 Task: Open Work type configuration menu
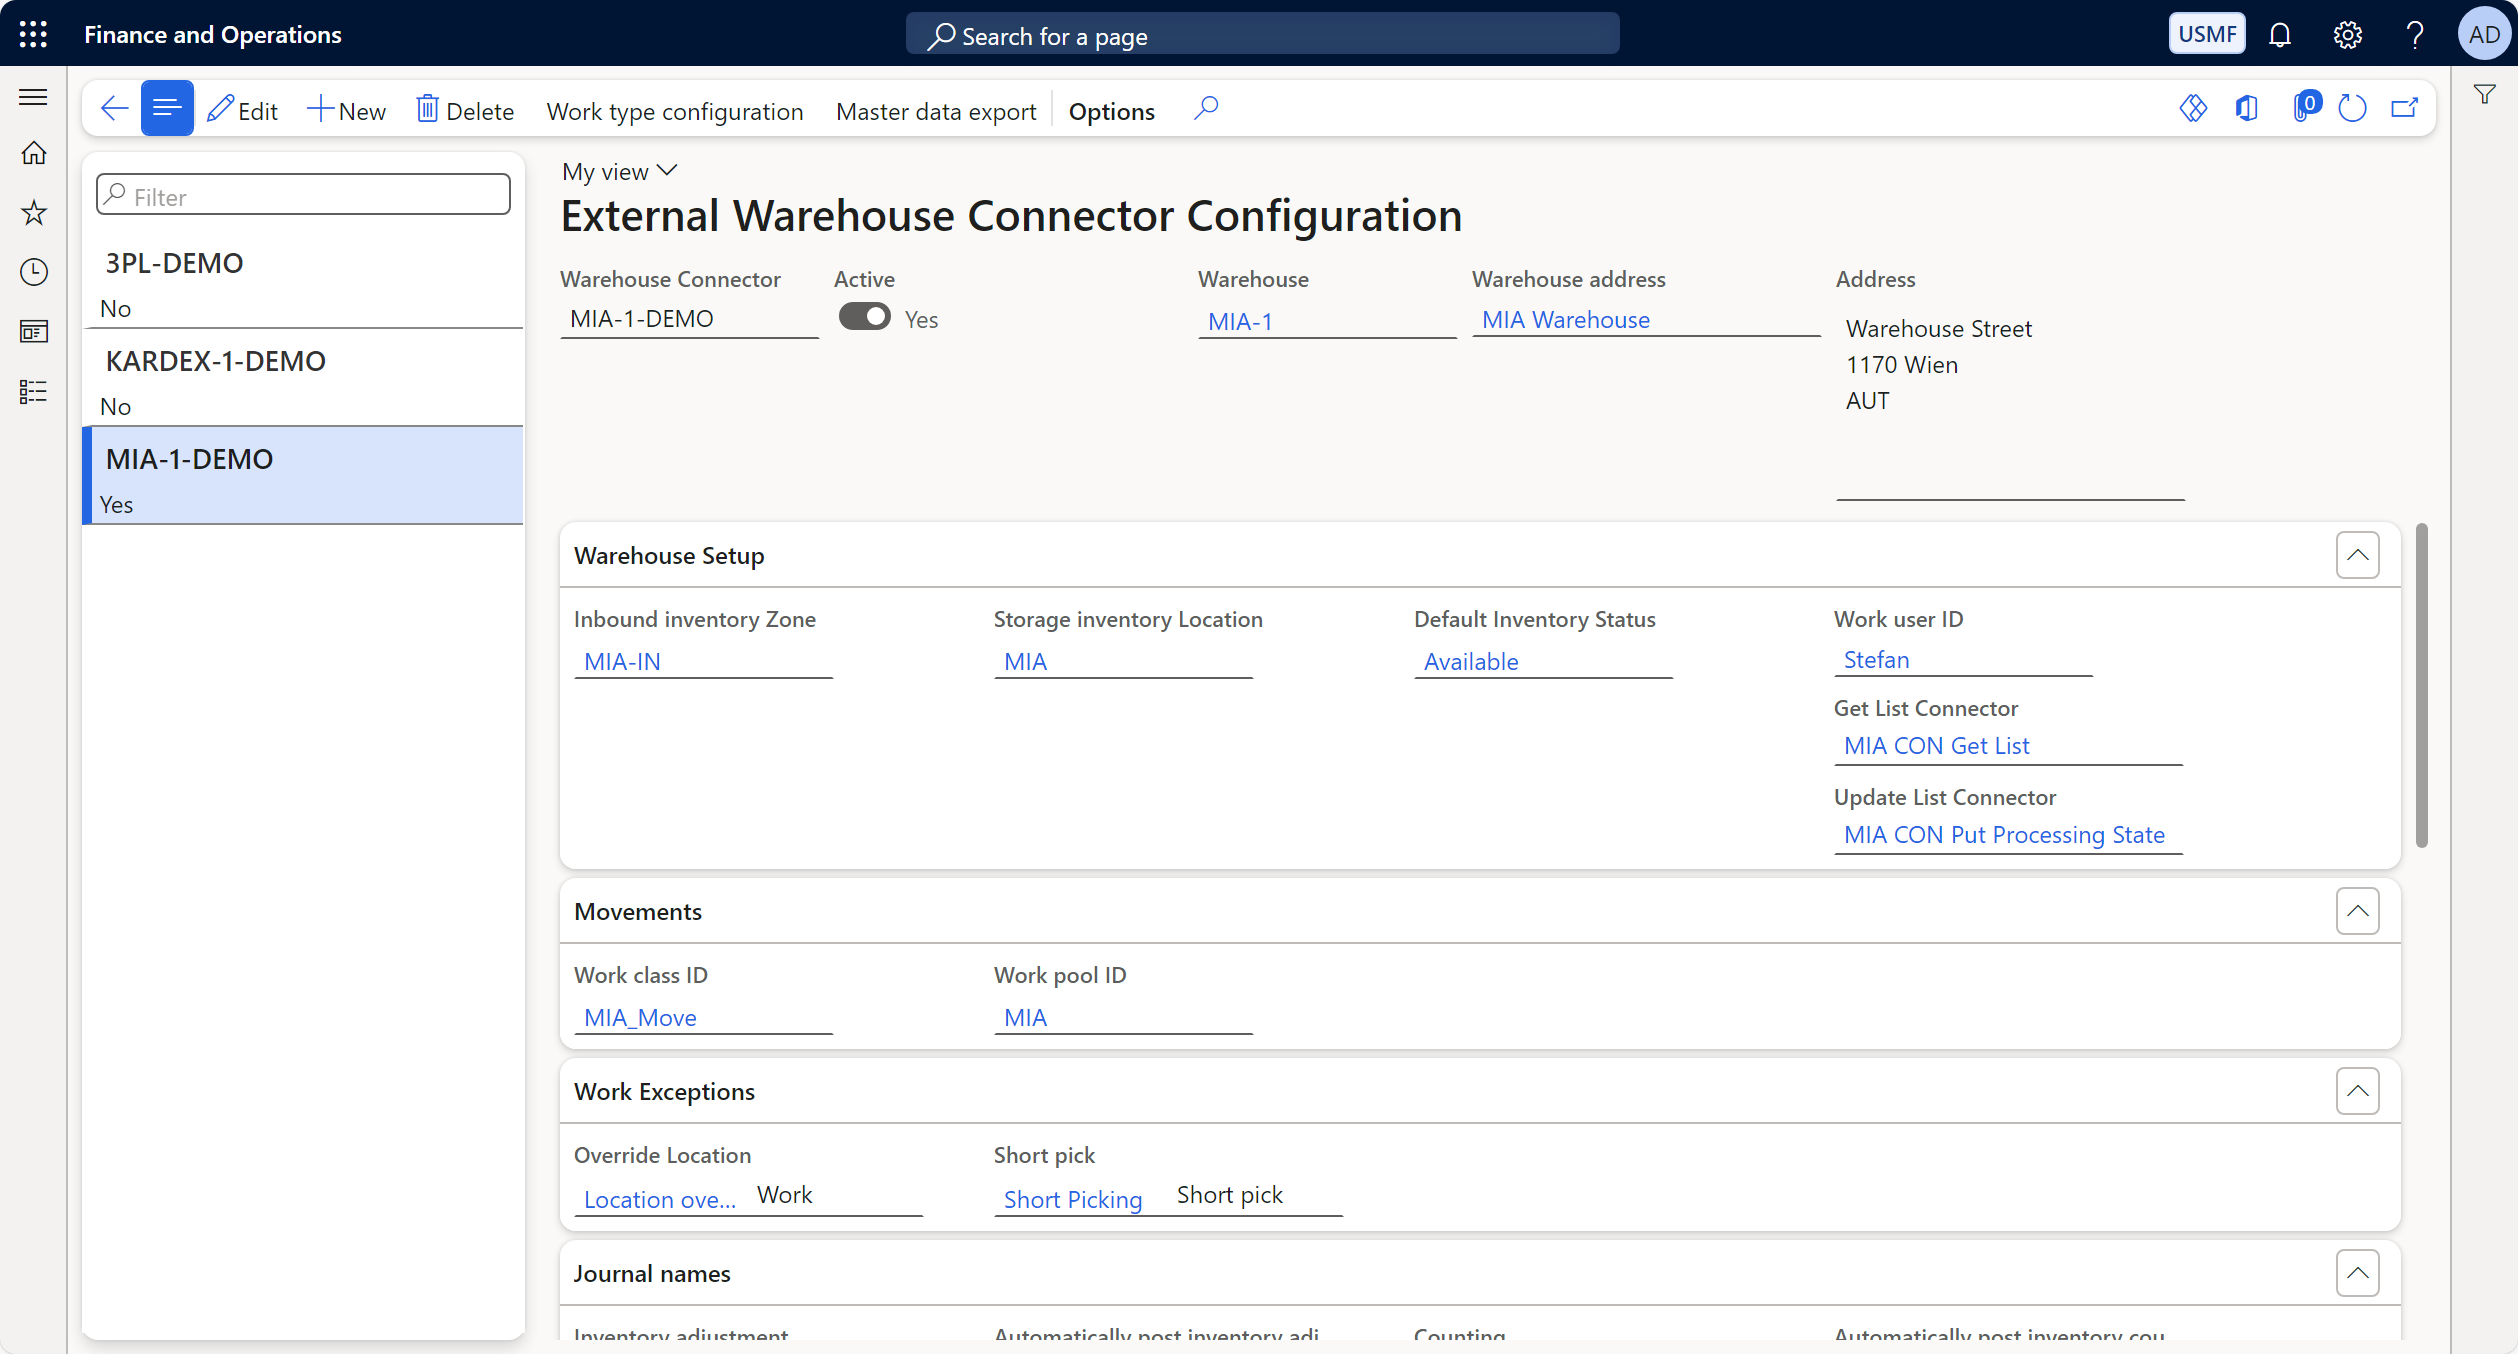(x=674, y=111)
